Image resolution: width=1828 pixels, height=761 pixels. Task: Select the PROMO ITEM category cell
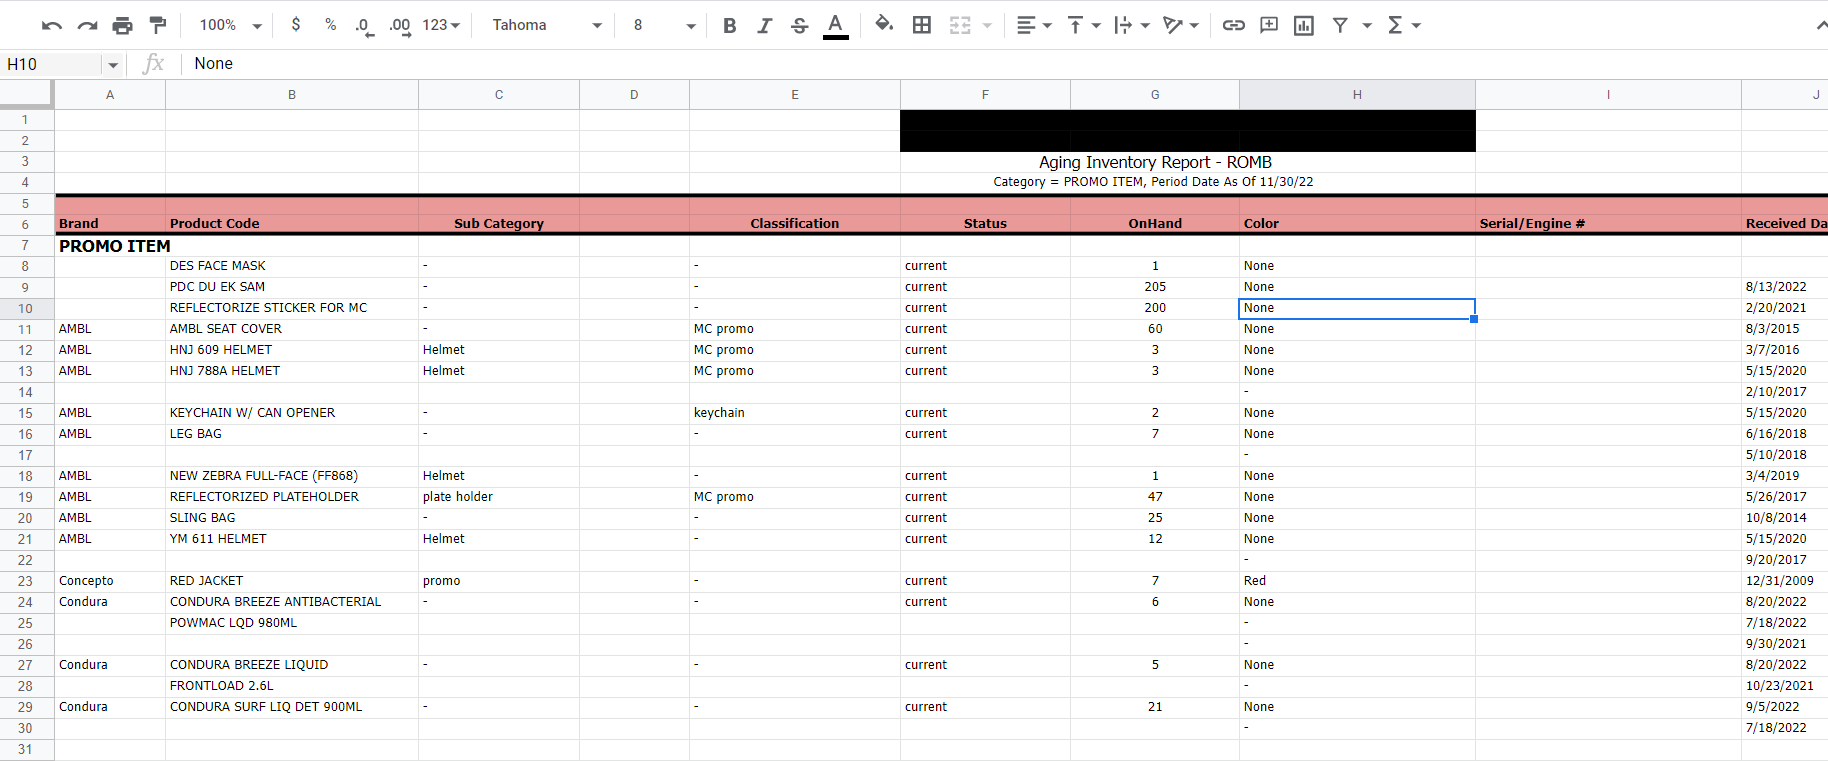coord(115,246)
